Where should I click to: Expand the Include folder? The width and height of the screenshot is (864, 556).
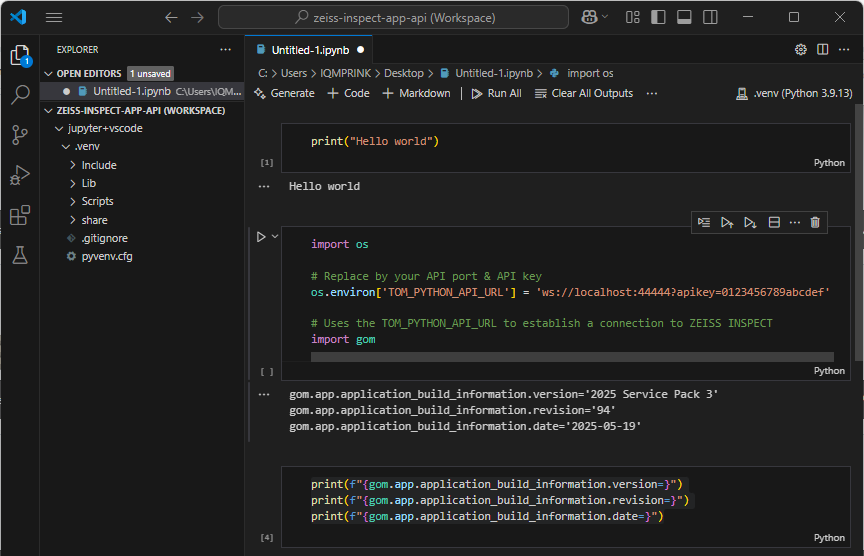99,165
